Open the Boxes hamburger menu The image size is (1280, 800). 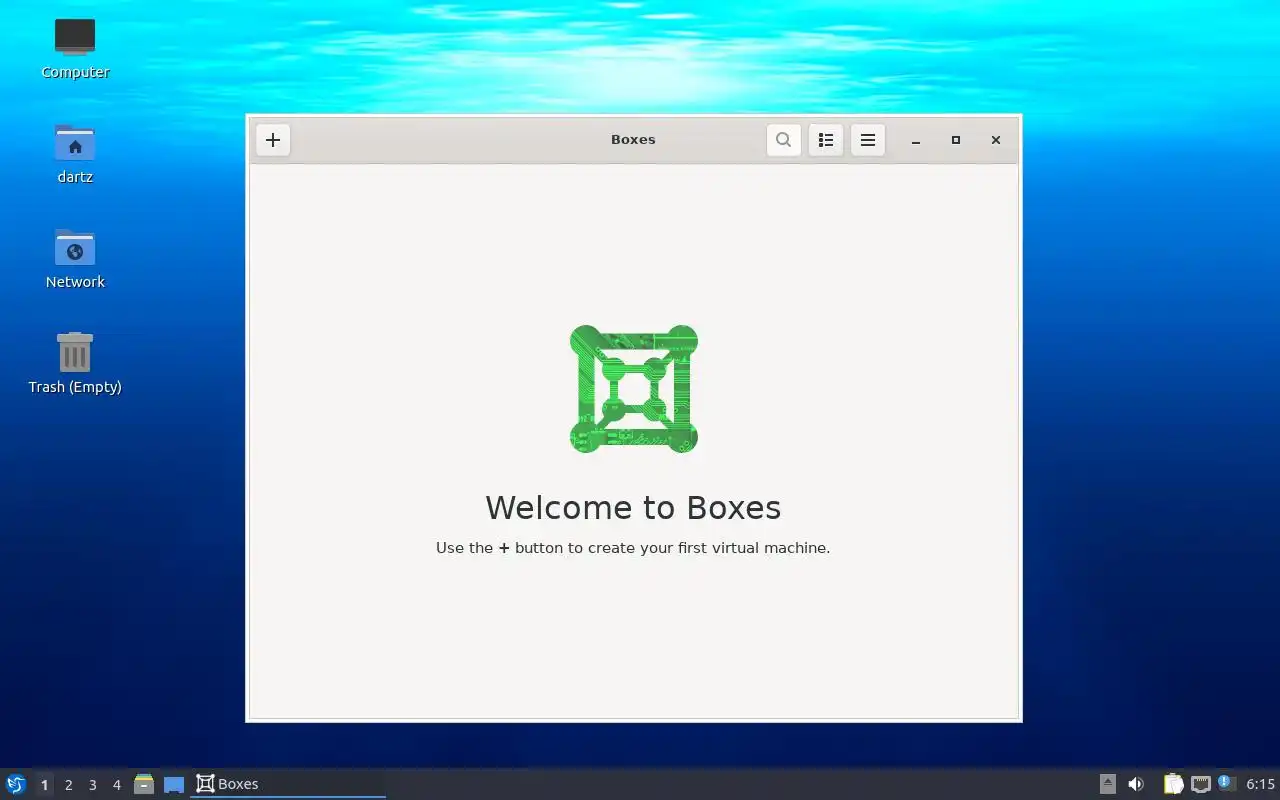click(868, 140)
